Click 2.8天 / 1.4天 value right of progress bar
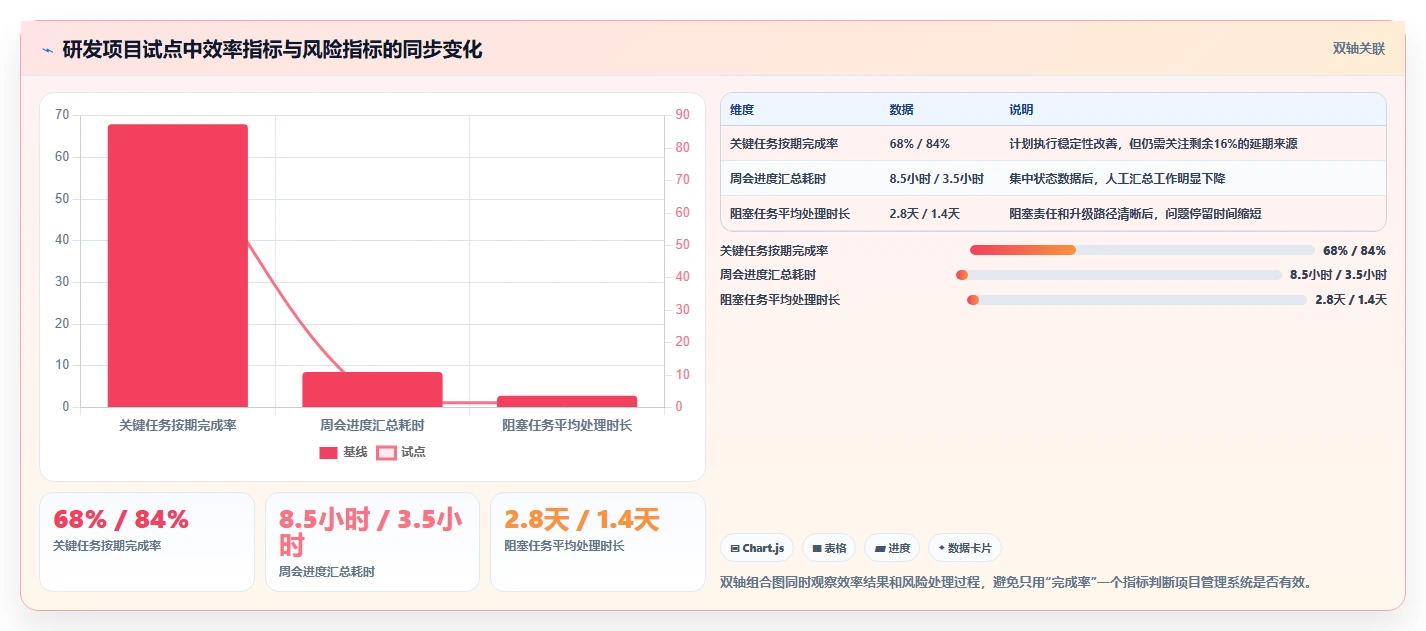 pos(1350,300)
